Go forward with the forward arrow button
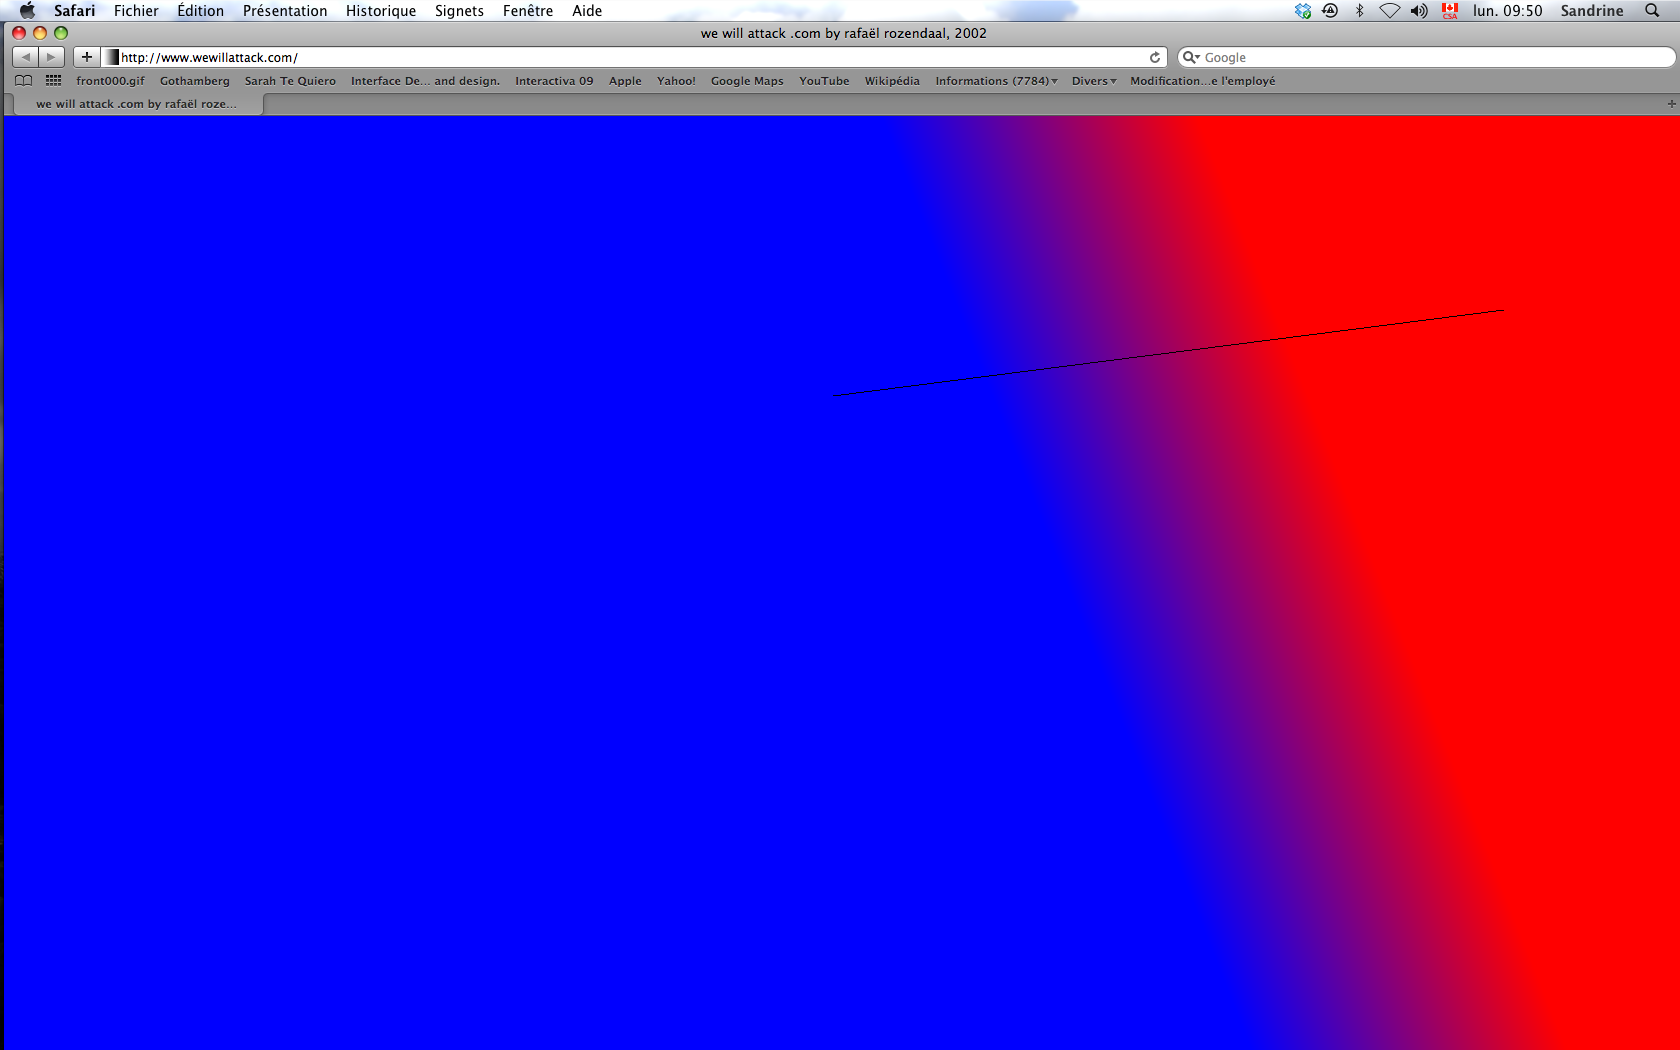 [x=52, y=57]
